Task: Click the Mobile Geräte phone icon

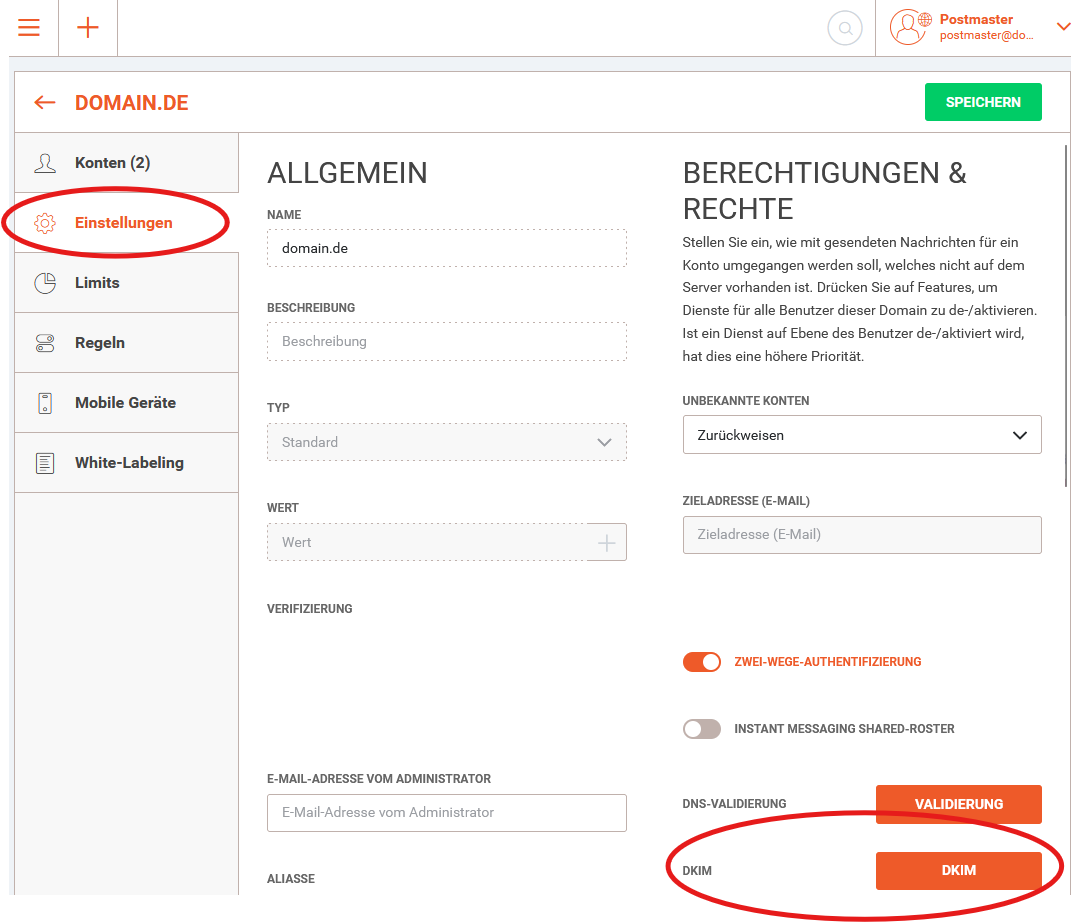Action: [x=45, y=403]
